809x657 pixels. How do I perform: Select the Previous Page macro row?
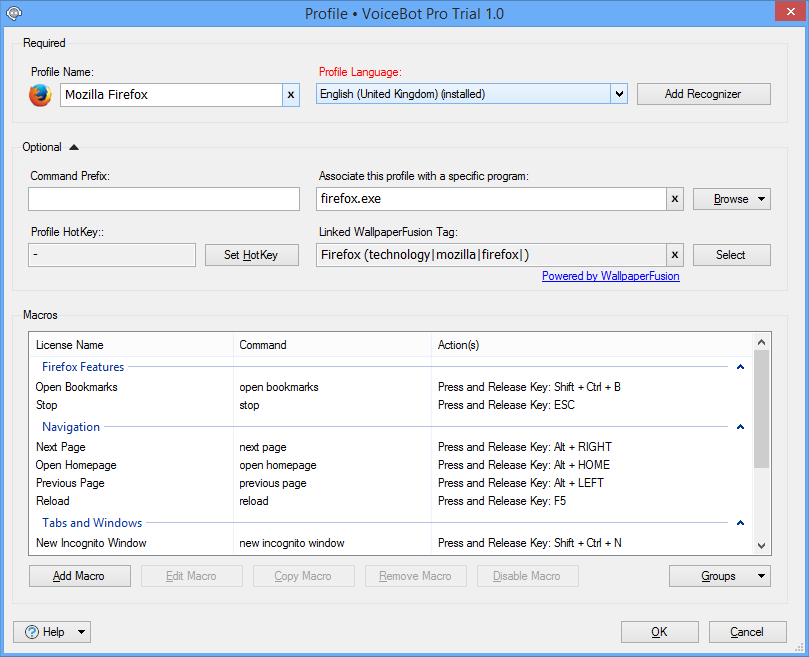tap(391, 483)
